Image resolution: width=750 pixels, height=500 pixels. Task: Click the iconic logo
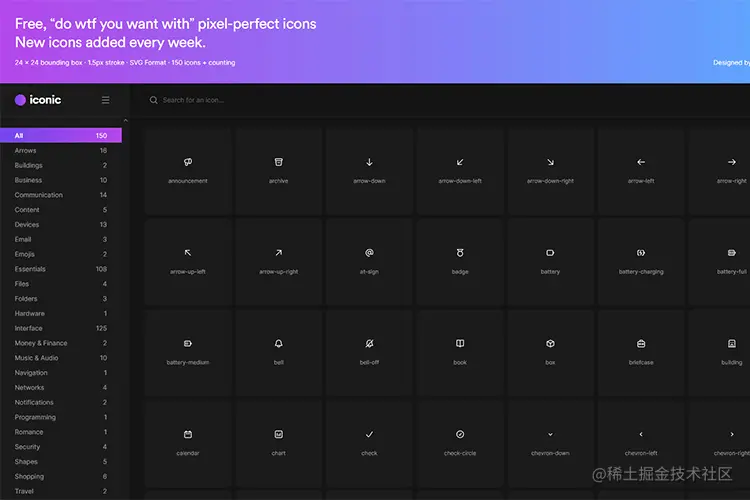point(38,100)
